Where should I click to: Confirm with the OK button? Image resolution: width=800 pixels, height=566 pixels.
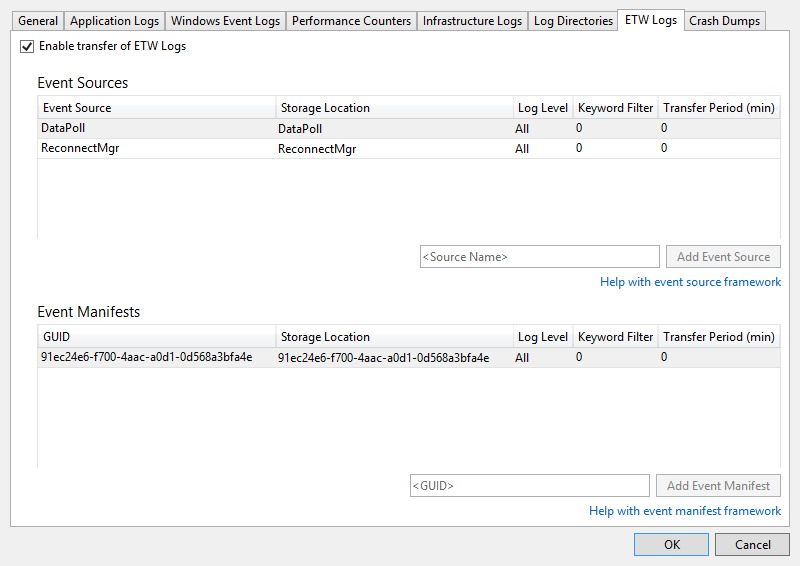coord(671,545)
